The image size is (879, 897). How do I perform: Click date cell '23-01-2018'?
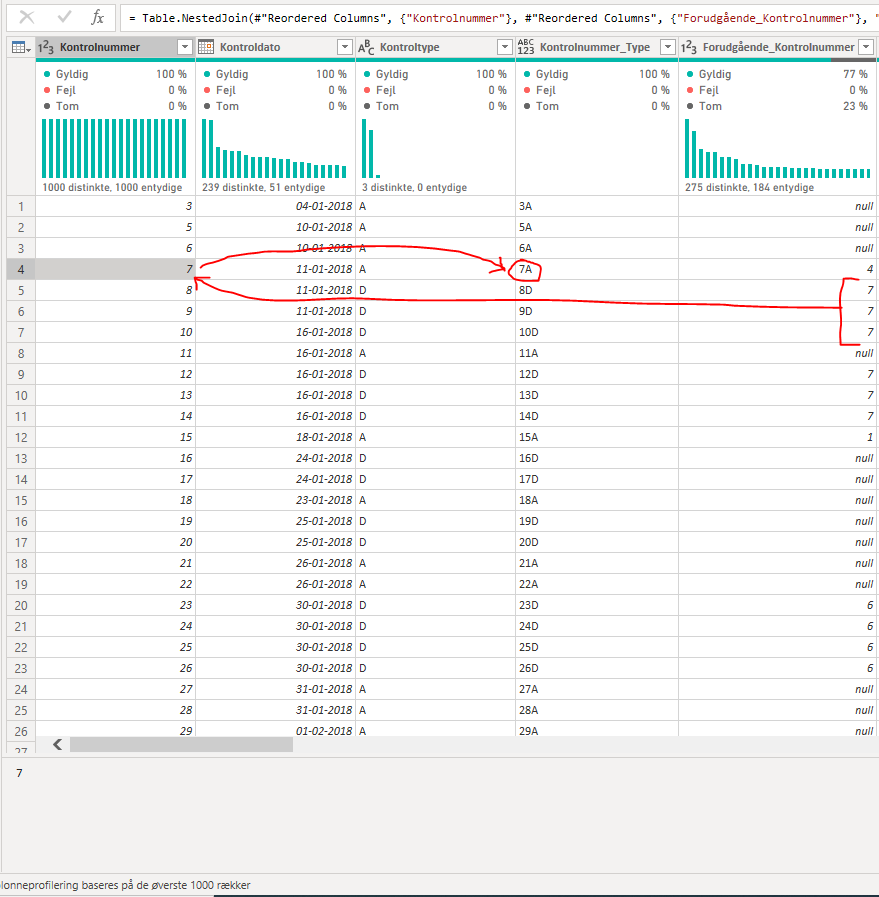(276, 501)
